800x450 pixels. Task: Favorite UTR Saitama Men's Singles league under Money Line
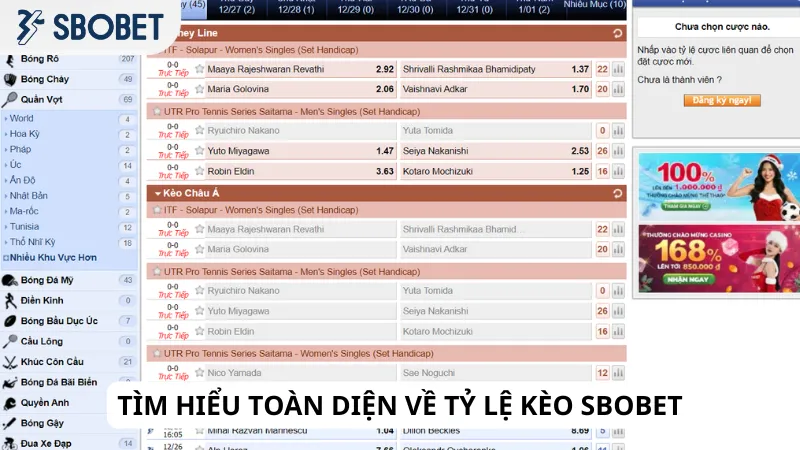tap(157, 111)
